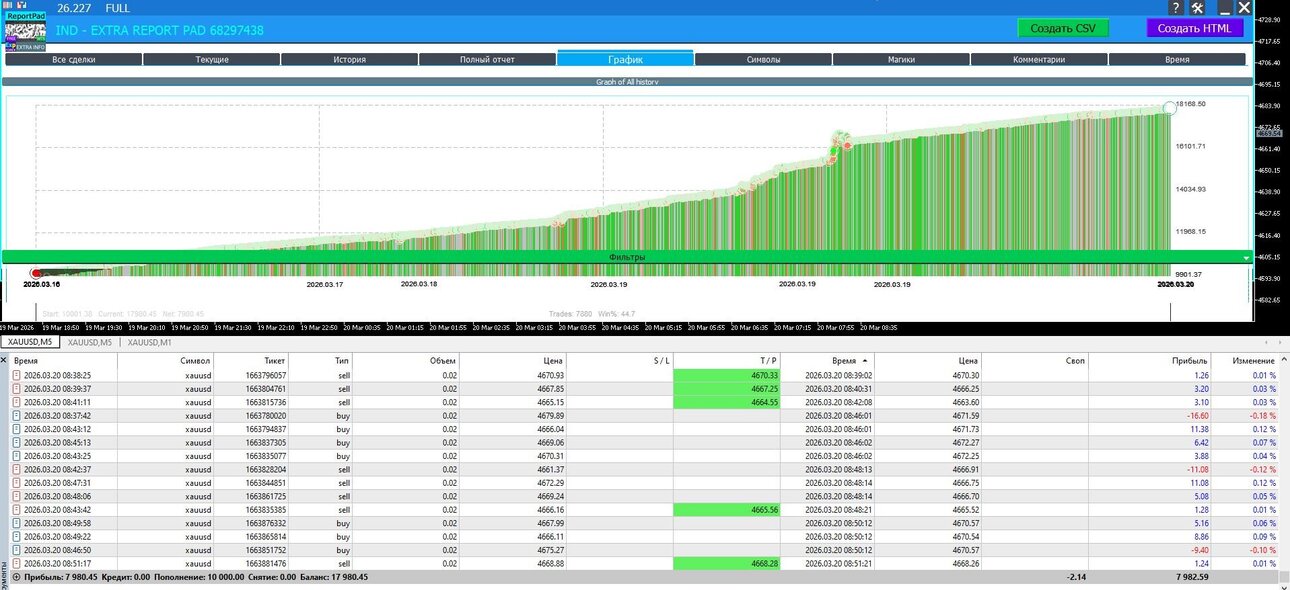
Task: Click the dropdown arrow on the Фильтры bar
Action: pyautogui.click(x=1245, y=257)
